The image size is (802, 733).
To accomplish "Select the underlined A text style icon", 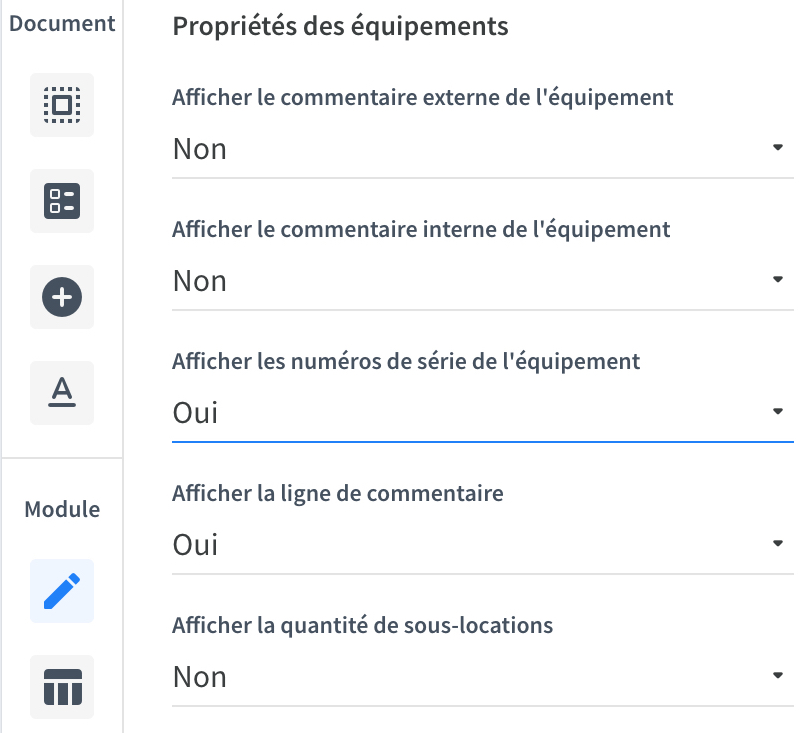I will pyautogui.click(x=62, y=393).
